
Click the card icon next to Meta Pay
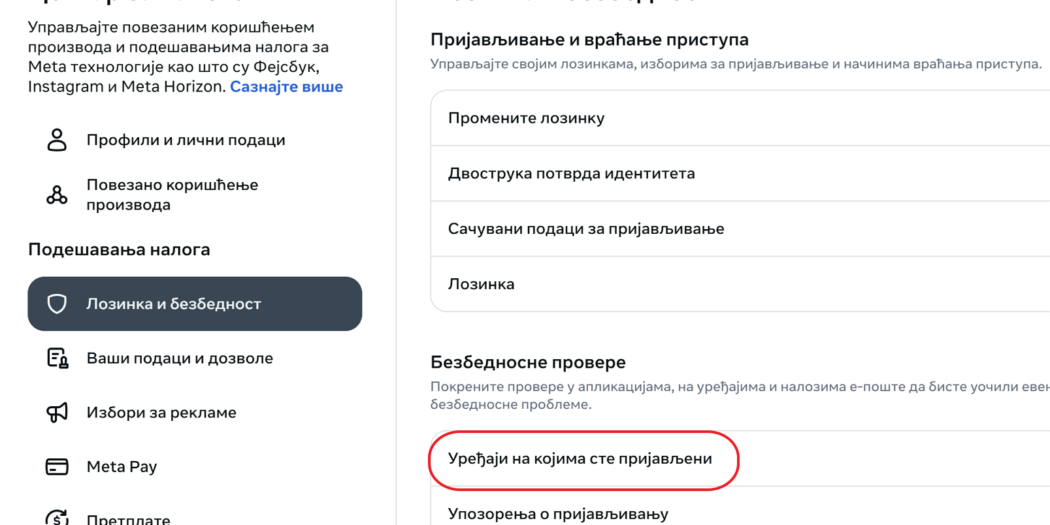57,466
